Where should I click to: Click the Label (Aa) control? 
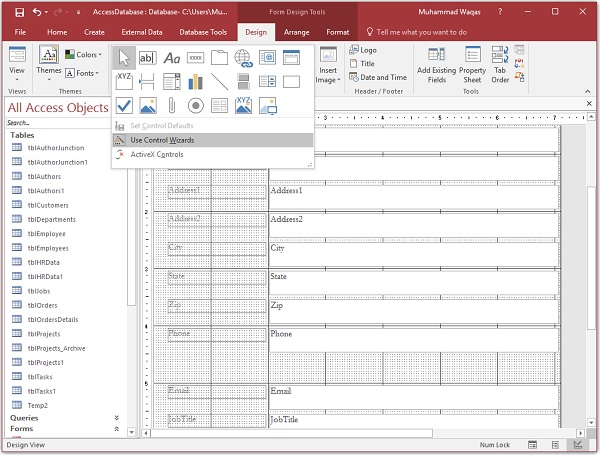(x=171, y=58)
